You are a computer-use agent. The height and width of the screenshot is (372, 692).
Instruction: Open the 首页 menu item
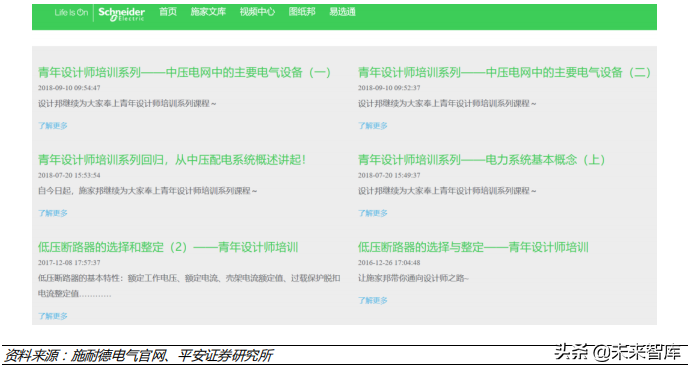[168, 12]
